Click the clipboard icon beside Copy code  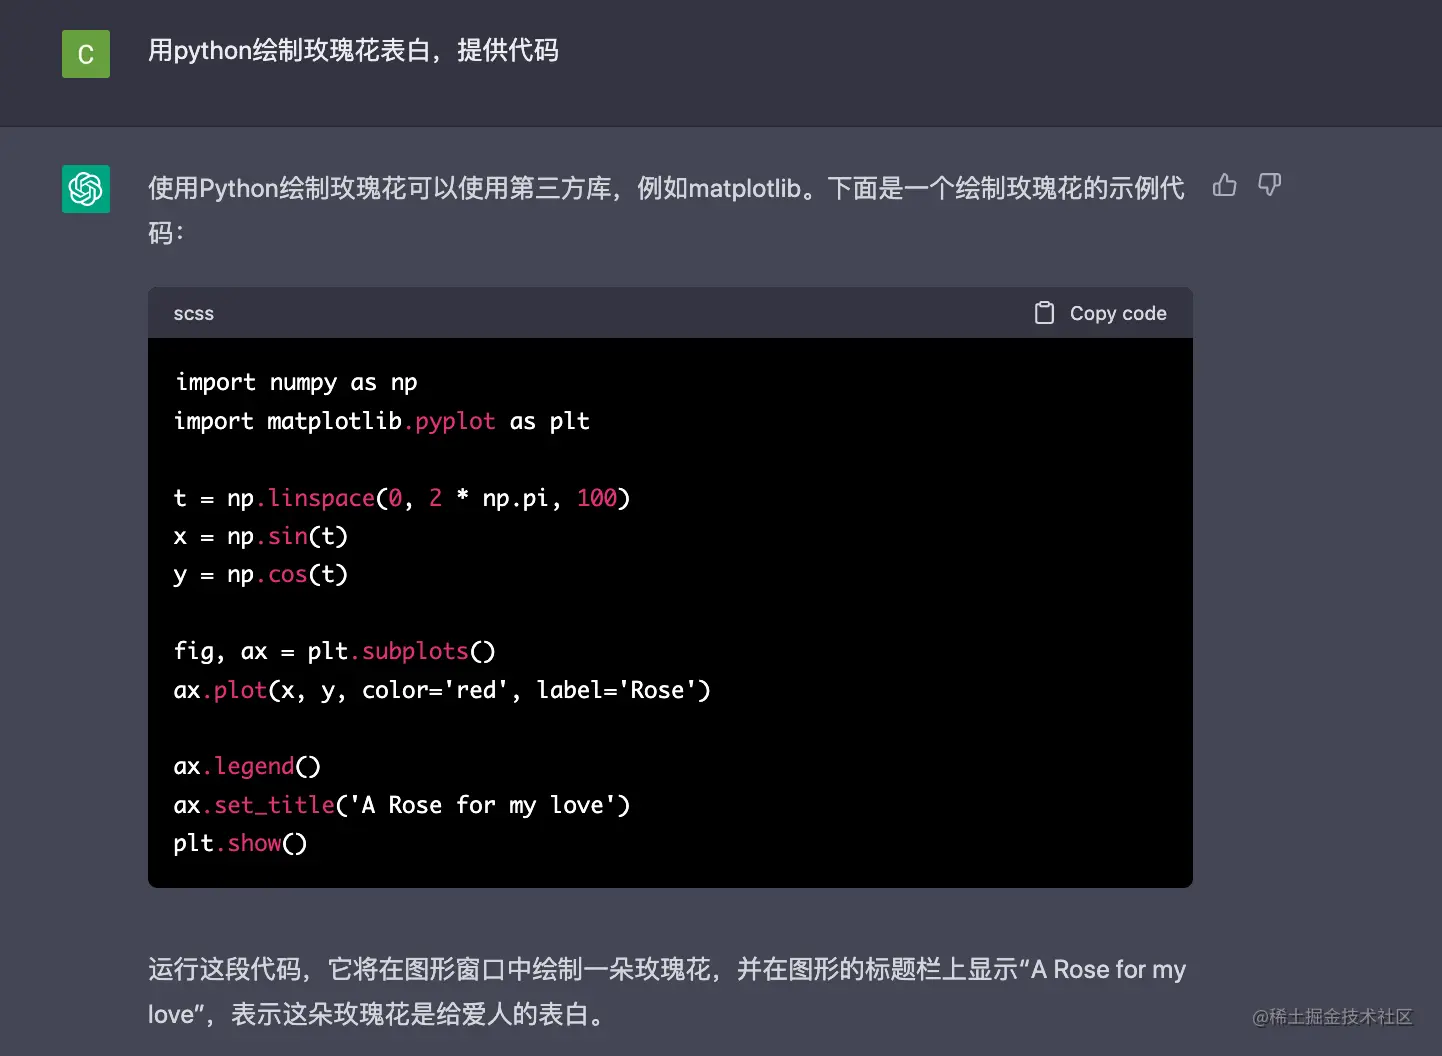click(x=1044, y=313)
